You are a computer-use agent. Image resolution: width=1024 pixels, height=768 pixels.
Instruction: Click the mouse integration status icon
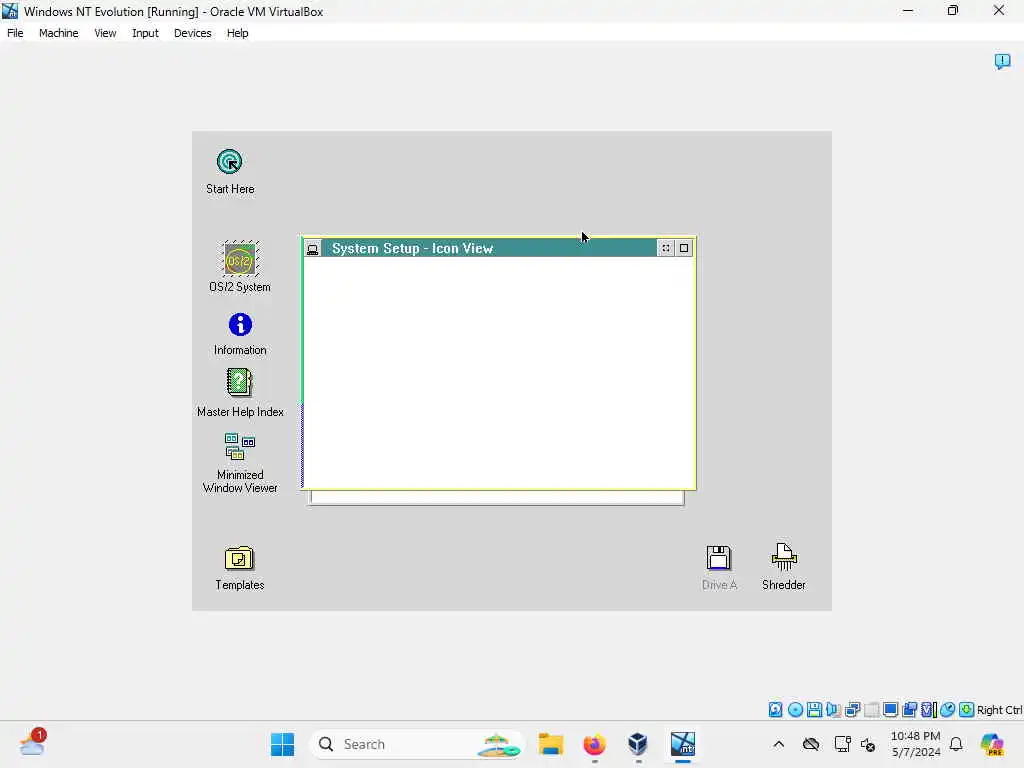click(x=948, y=710)
